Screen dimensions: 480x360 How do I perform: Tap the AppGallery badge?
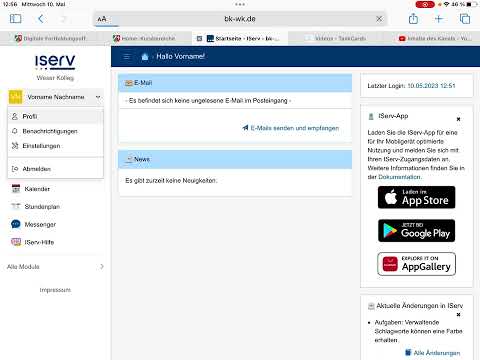click(416, 264)
